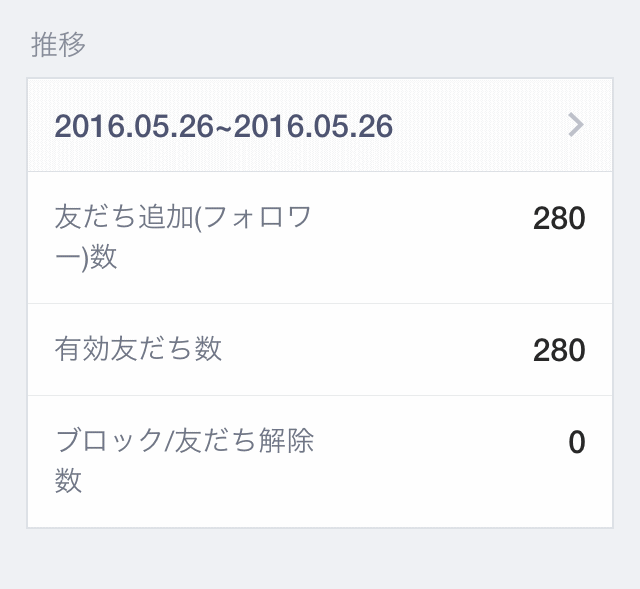Tap the start date 2016.05.26 before the tilde
This screenshot has width=640, height=589.
click(134, 126)
